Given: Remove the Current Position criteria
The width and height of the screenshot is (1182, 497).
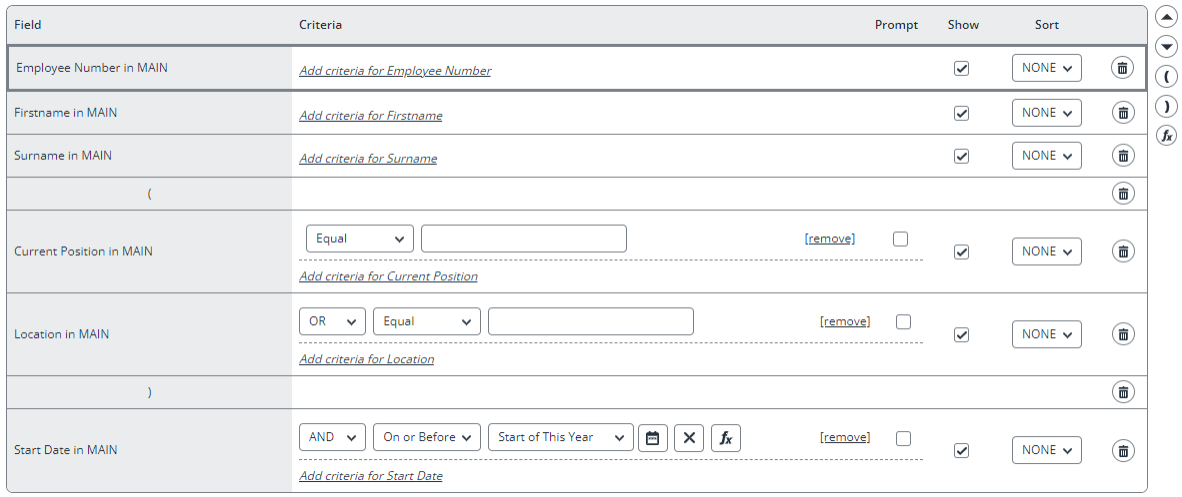Looking at the screenshot, I should [830, 238].
